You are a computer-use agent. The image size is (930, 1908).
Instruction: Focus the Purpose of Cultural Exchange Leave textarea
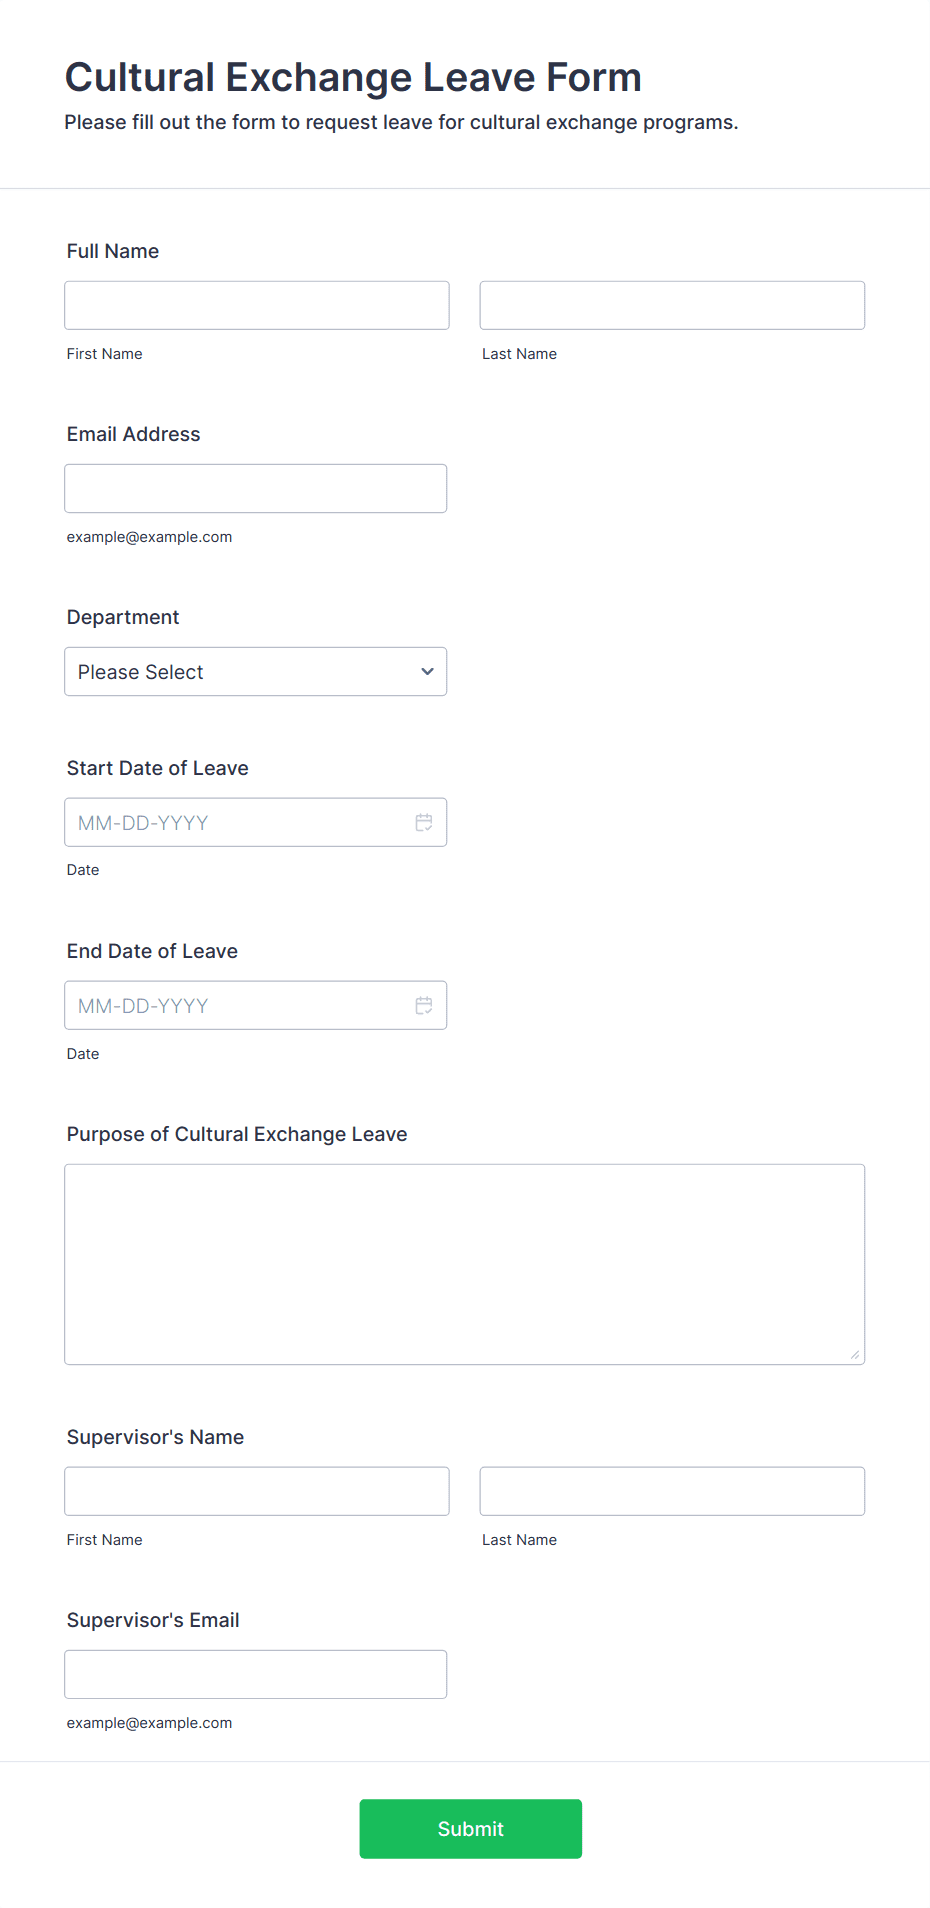pos(465,1264)
